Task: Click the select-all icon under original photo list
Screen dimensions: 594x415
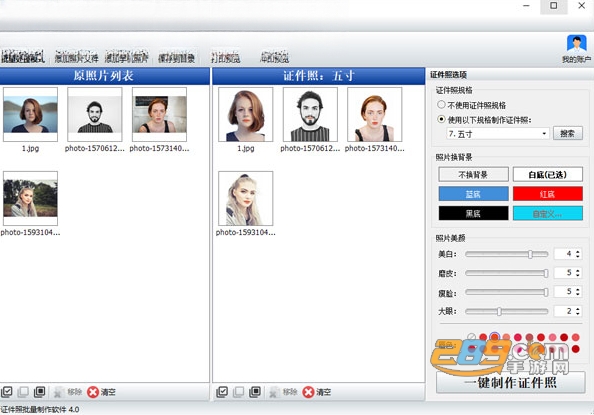Action: (7, 392)
